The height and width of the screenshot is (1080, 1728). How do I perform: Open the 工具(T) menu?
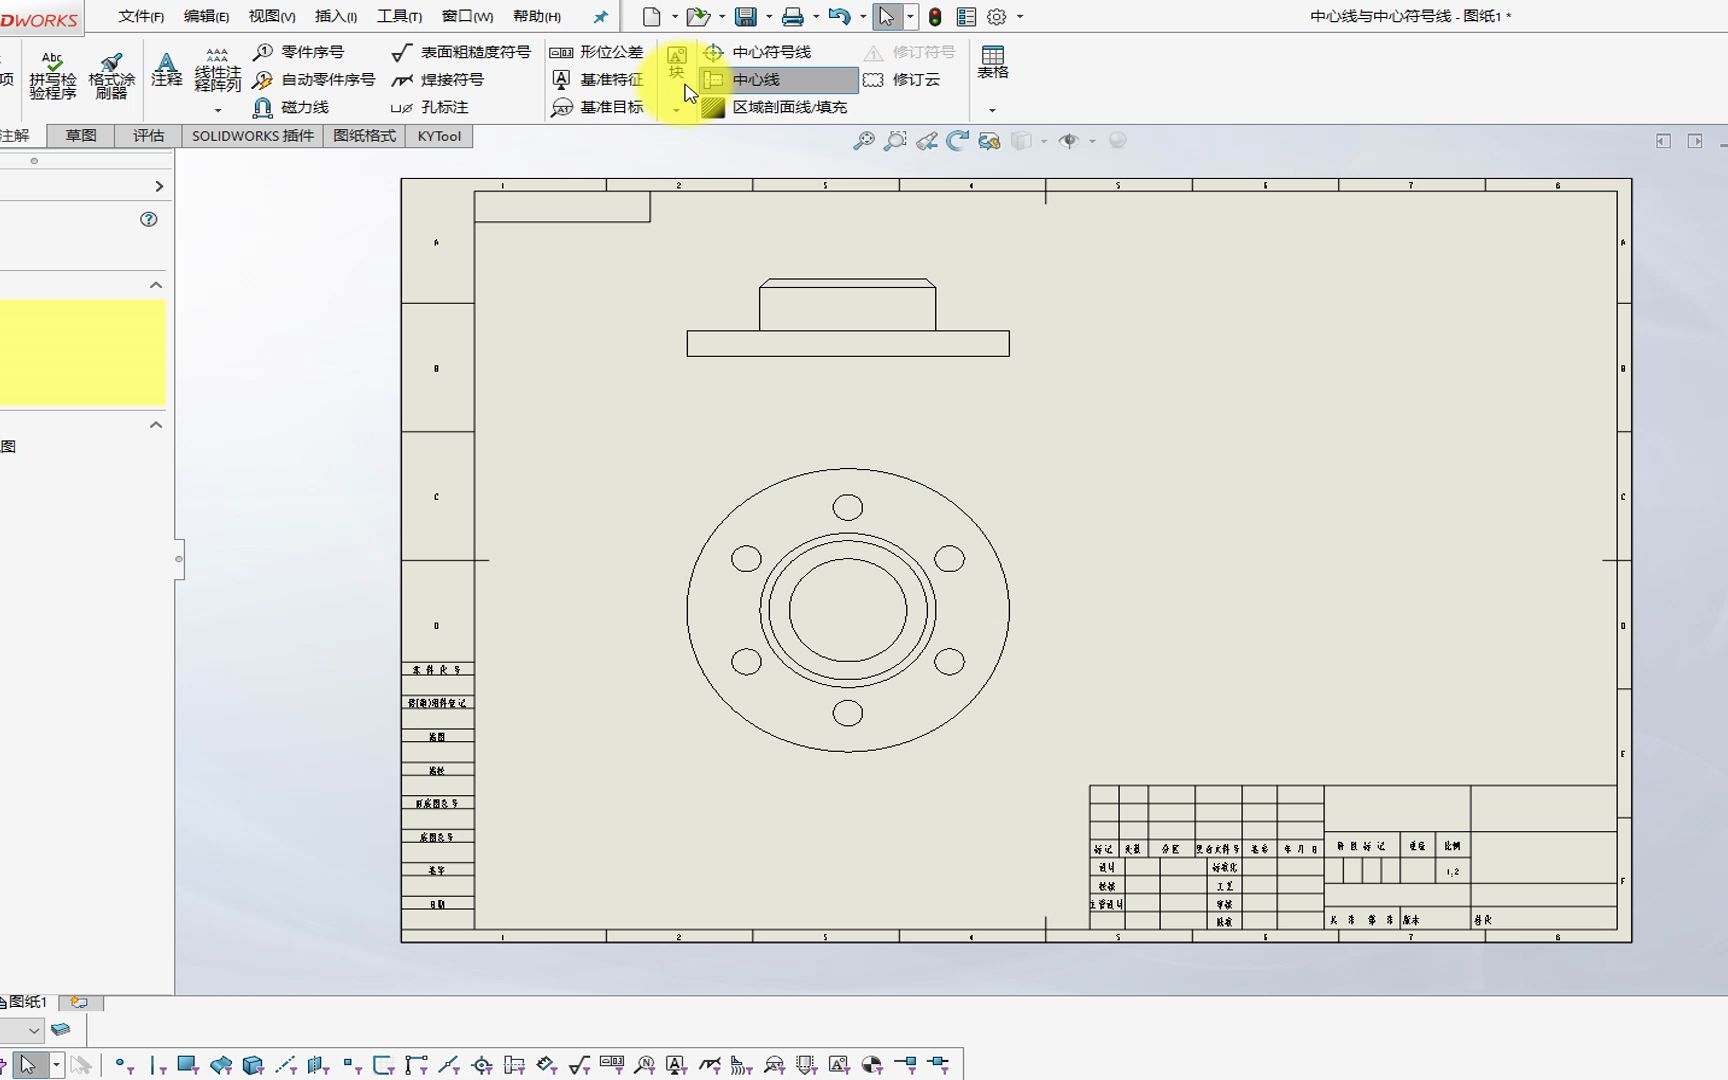tap(399, 17)
